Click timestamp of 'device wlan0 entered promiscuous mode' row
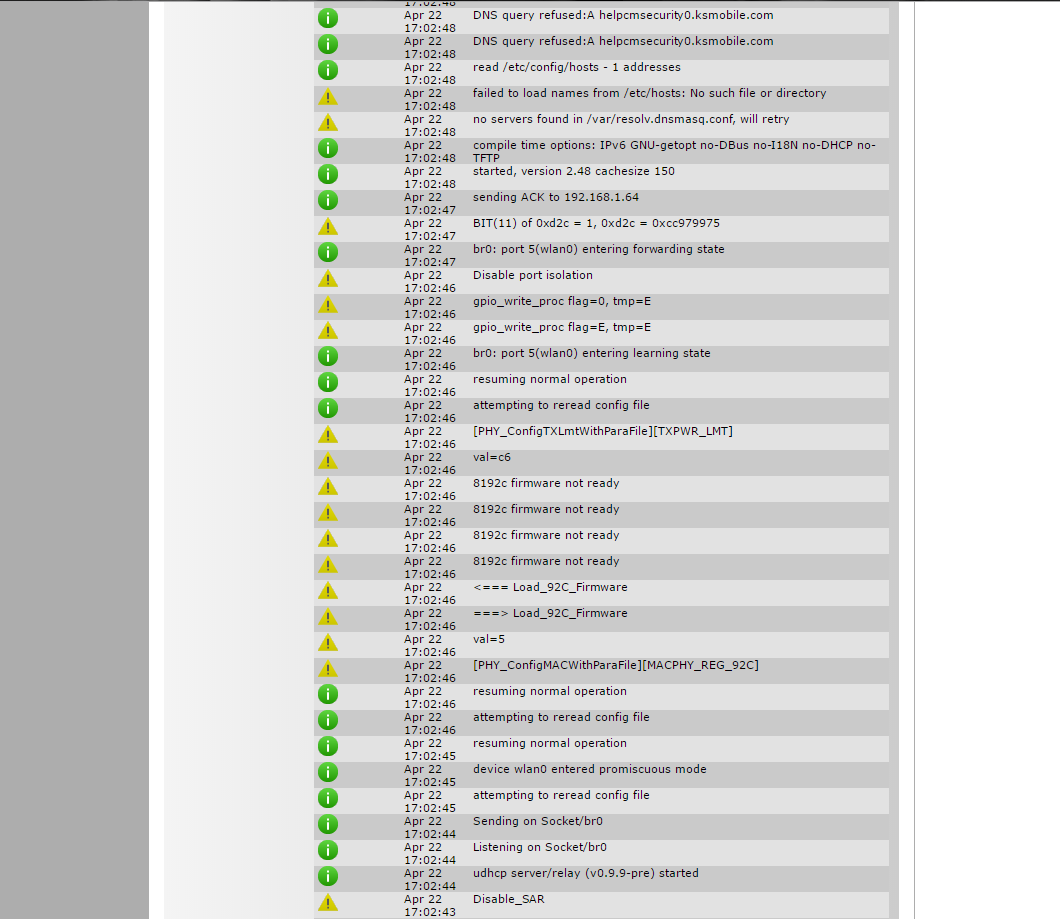 tap(430, 776)
